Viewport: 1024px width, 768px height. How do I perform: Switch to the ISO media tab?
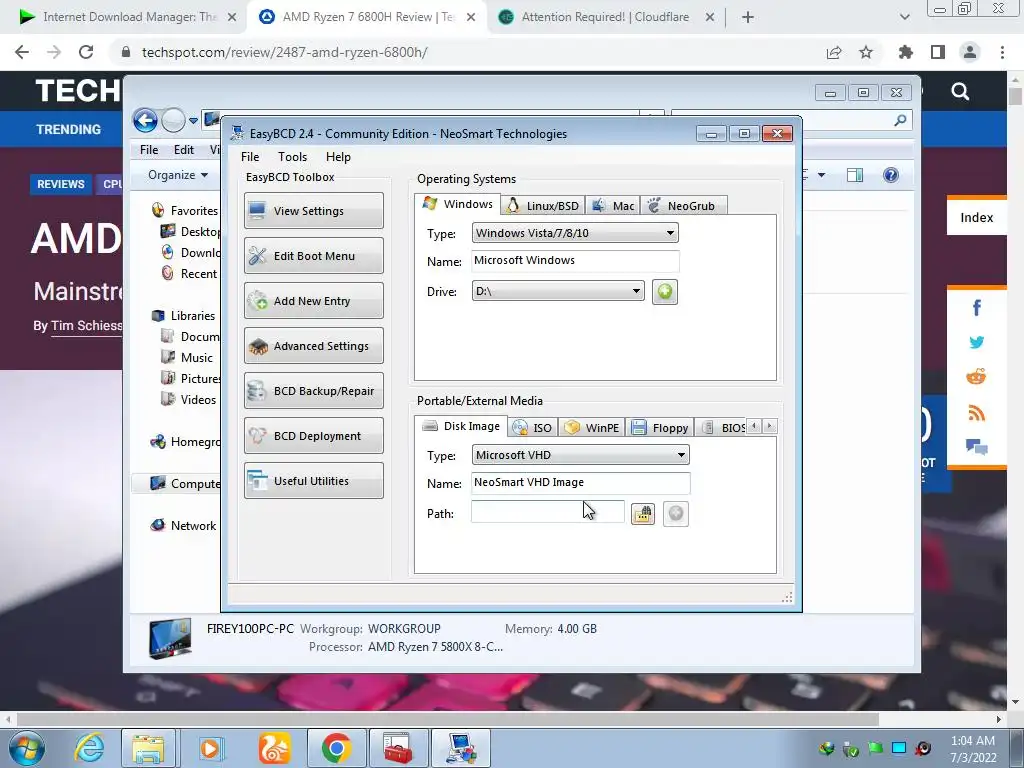(x=533, y=428)
